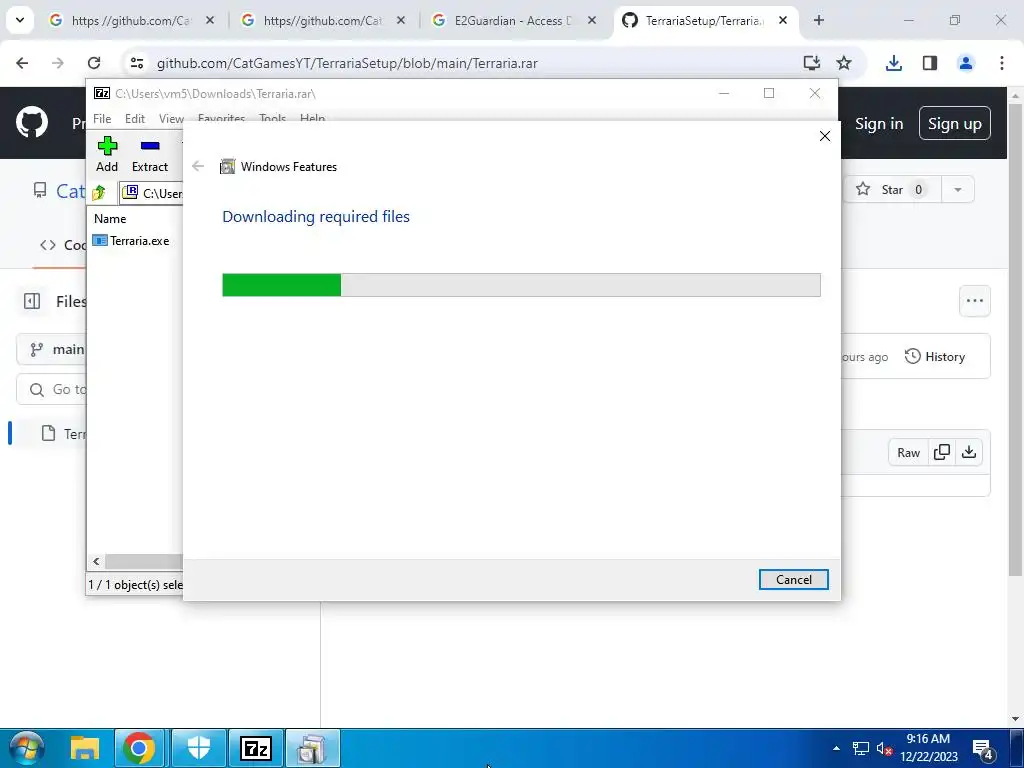Click the Add button in 7-Zip toolbar

point(107,155)
